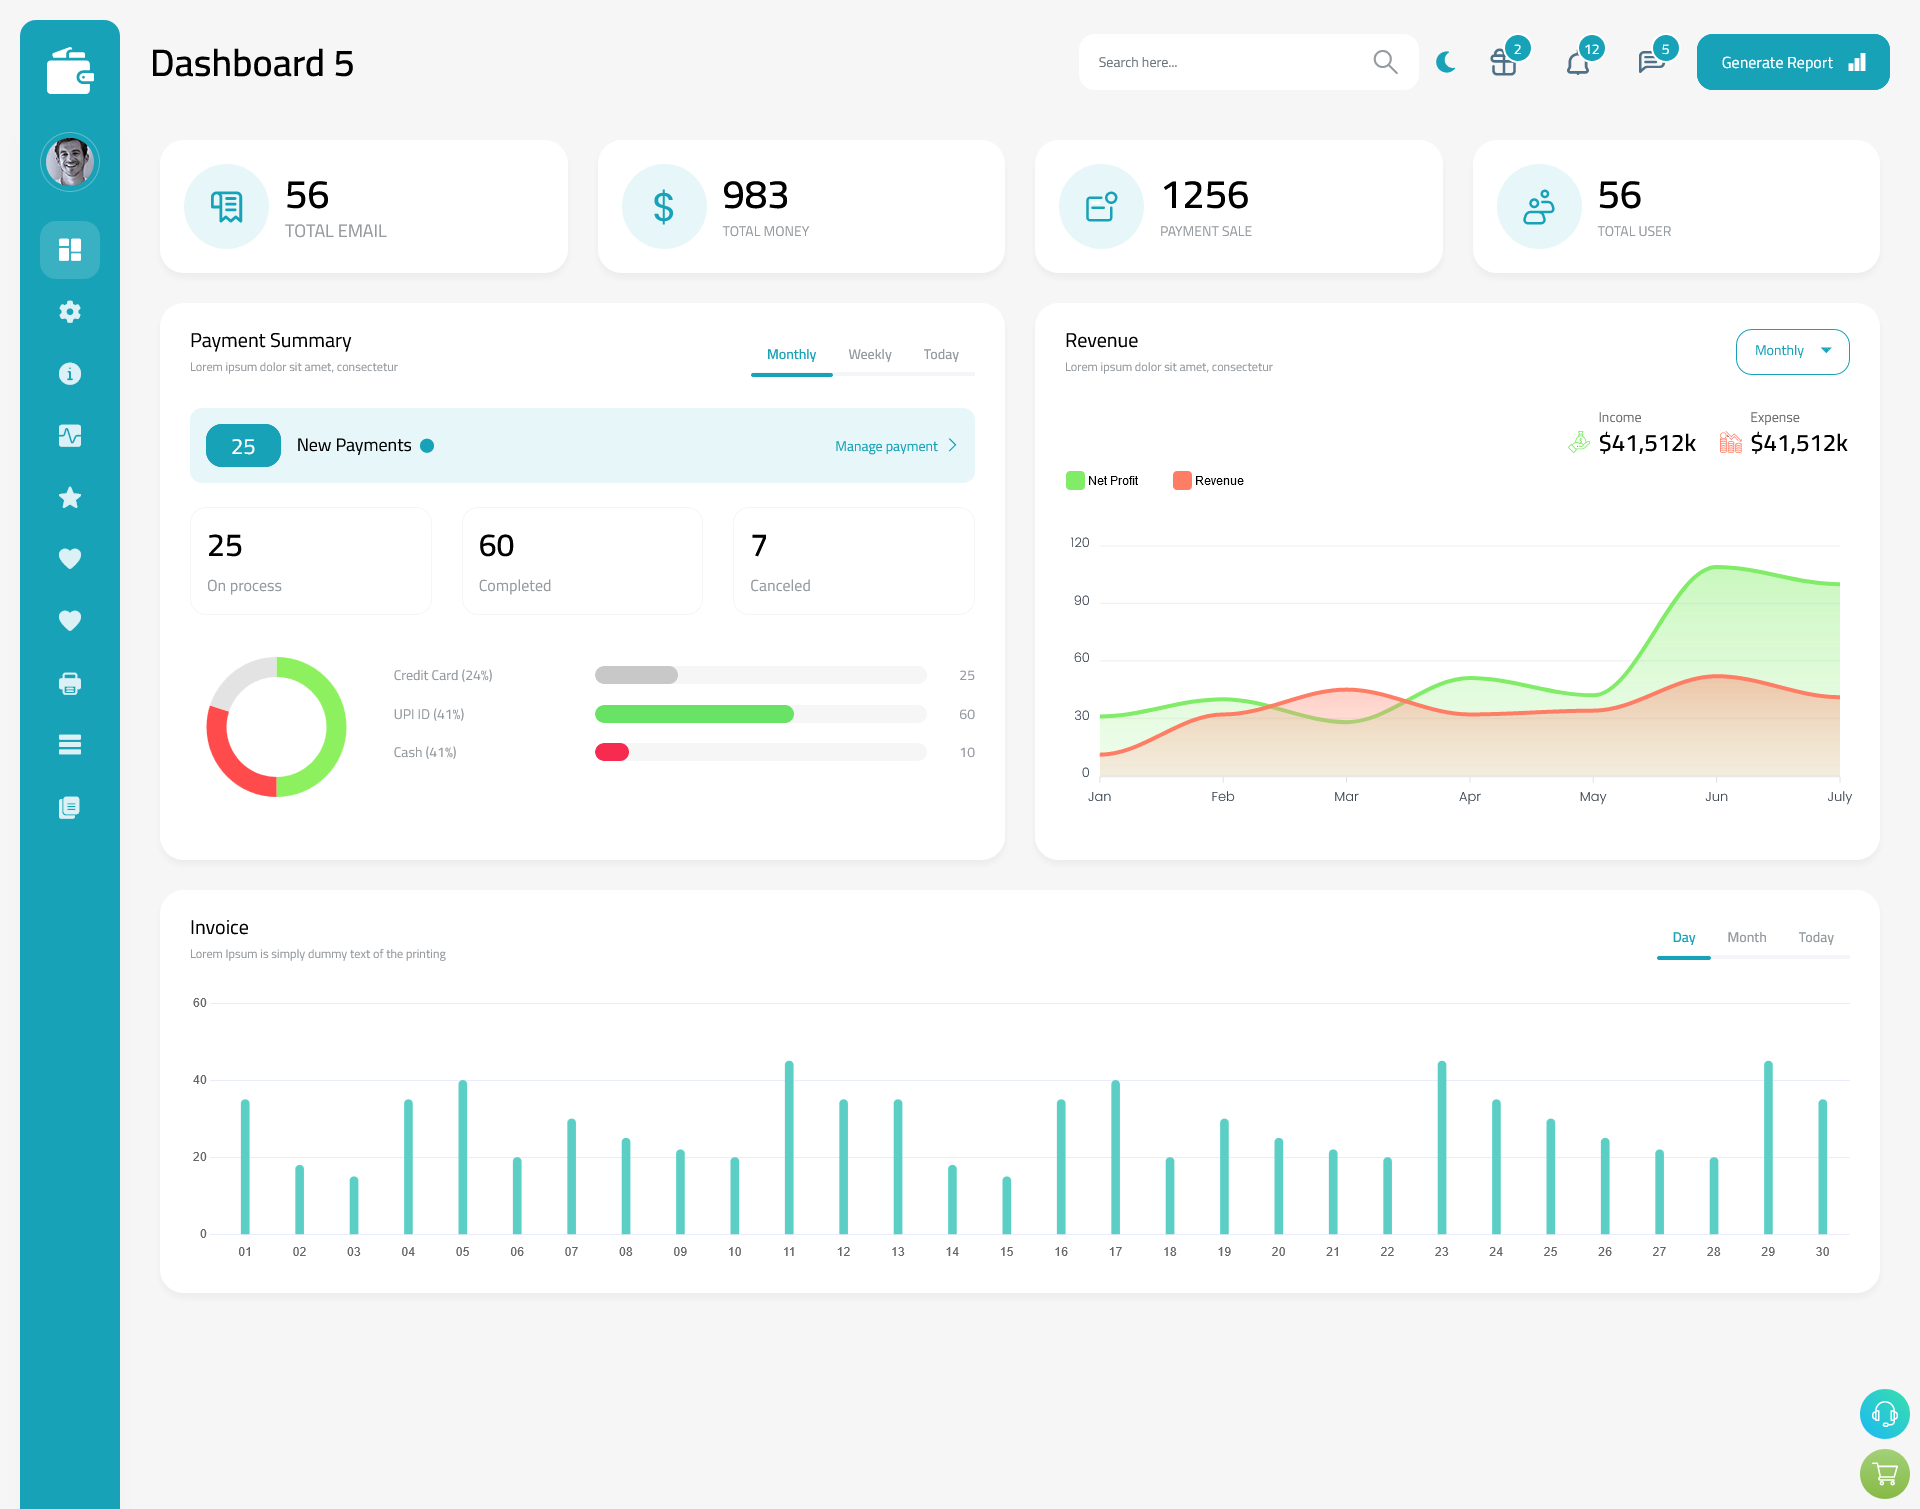Toggle dark mode moon icon
The width and height of the screenshot is (1920, 1509).
point(1445,61)
